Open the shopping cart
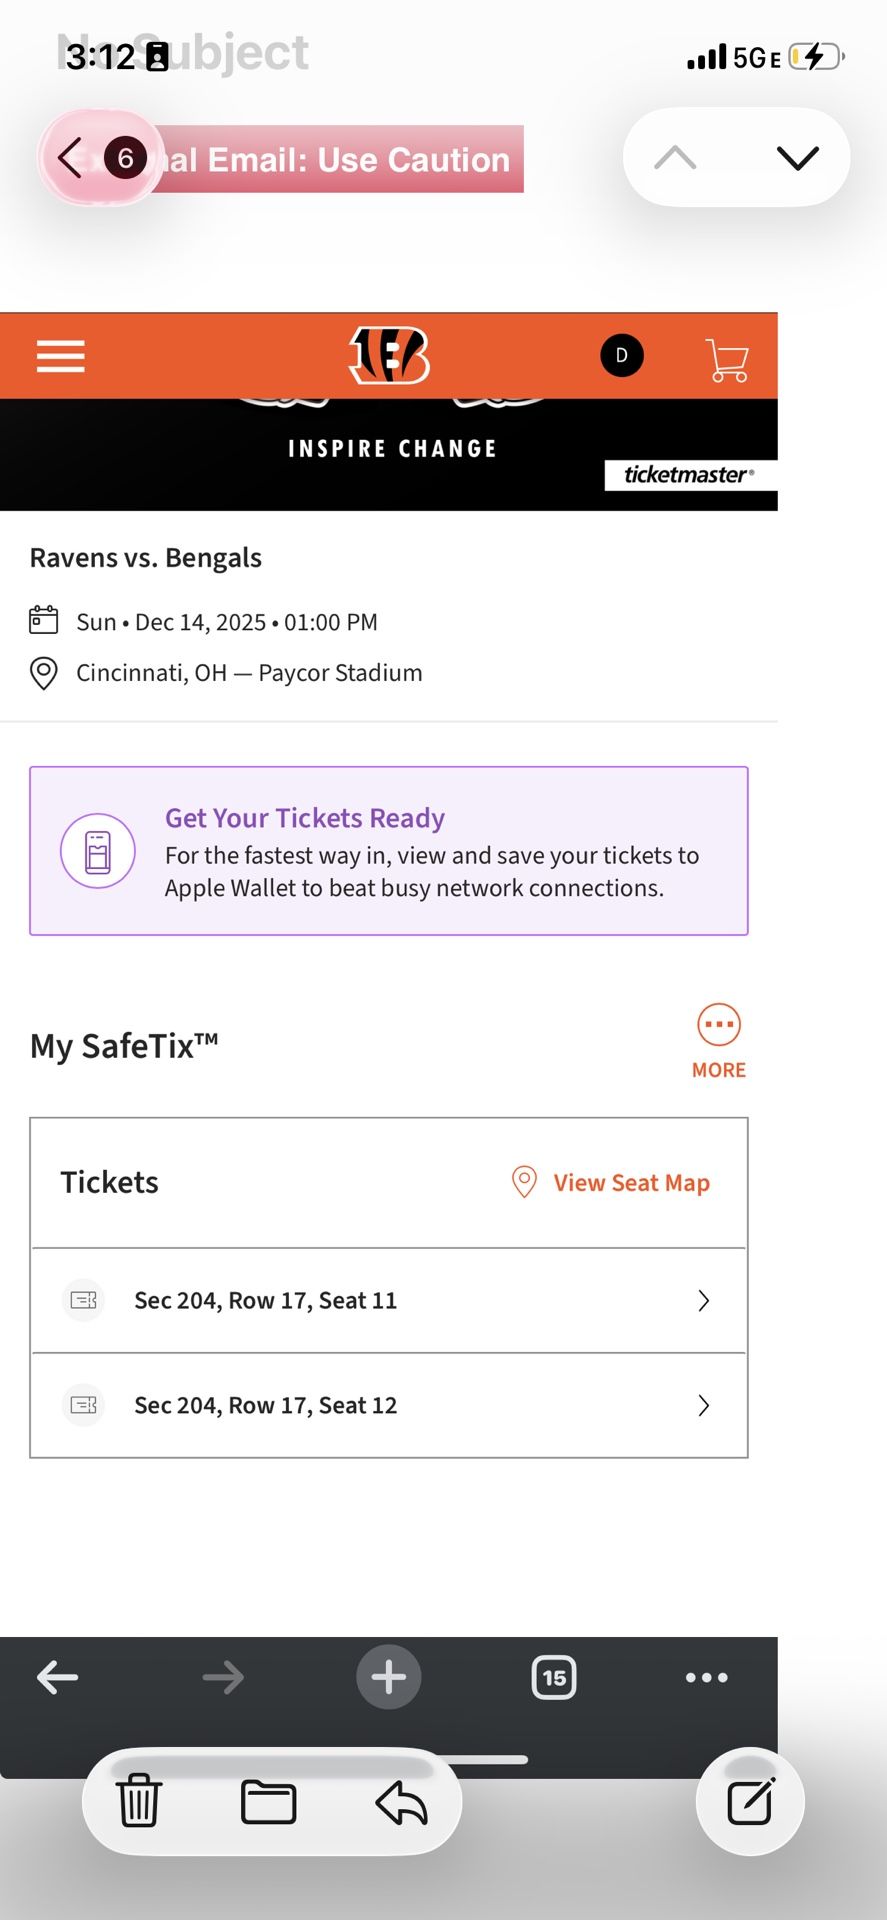Screen dimensions: 887x1920 [727, 360]
